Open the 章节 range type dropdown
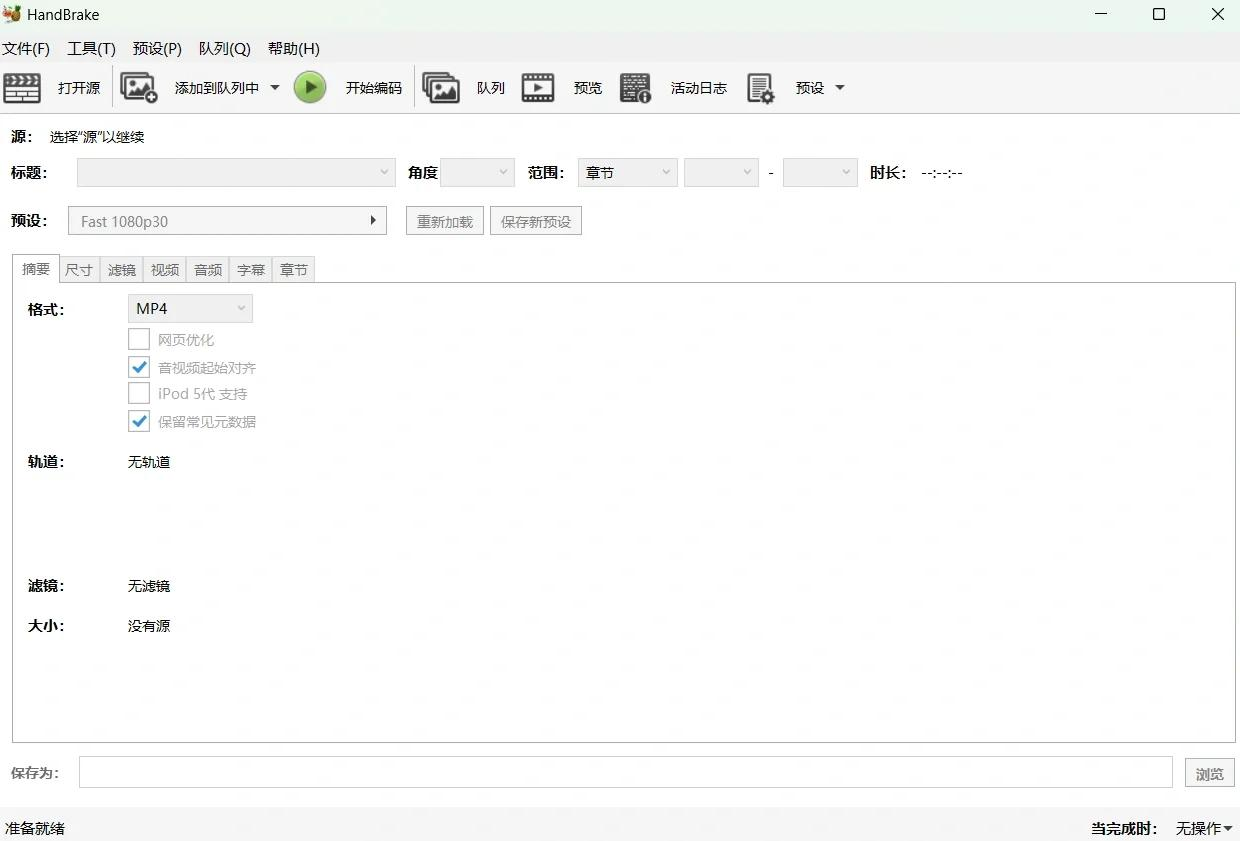This screenshot has height=841, width=1240. (628, 172)
